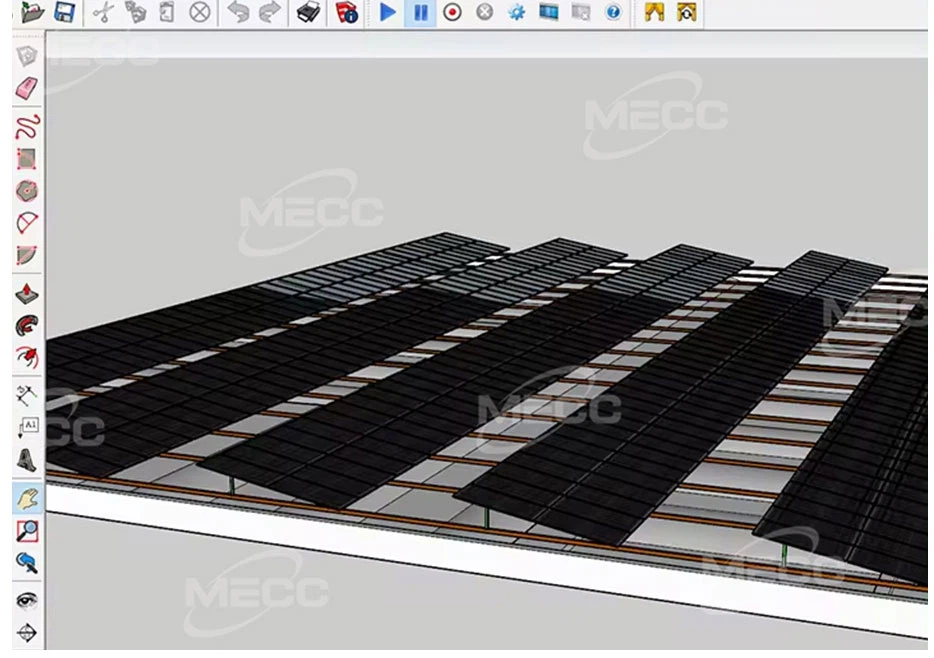934x658 pixels.
Task: Toggle the Pause button
Action: [421, 12]
